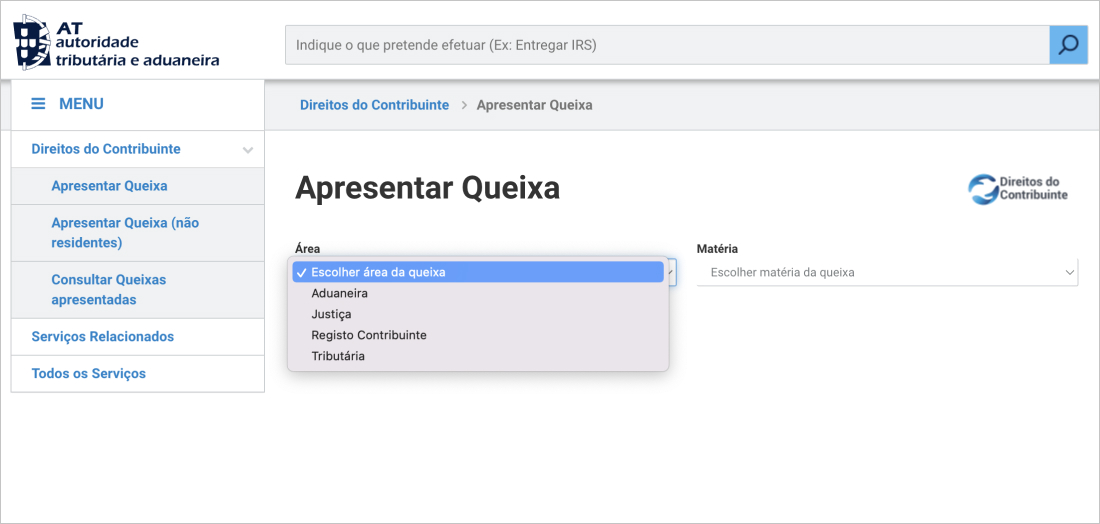Open the Matéria dropdown
Viewport: 1100px width, 524px height.
tap(886, 272)
